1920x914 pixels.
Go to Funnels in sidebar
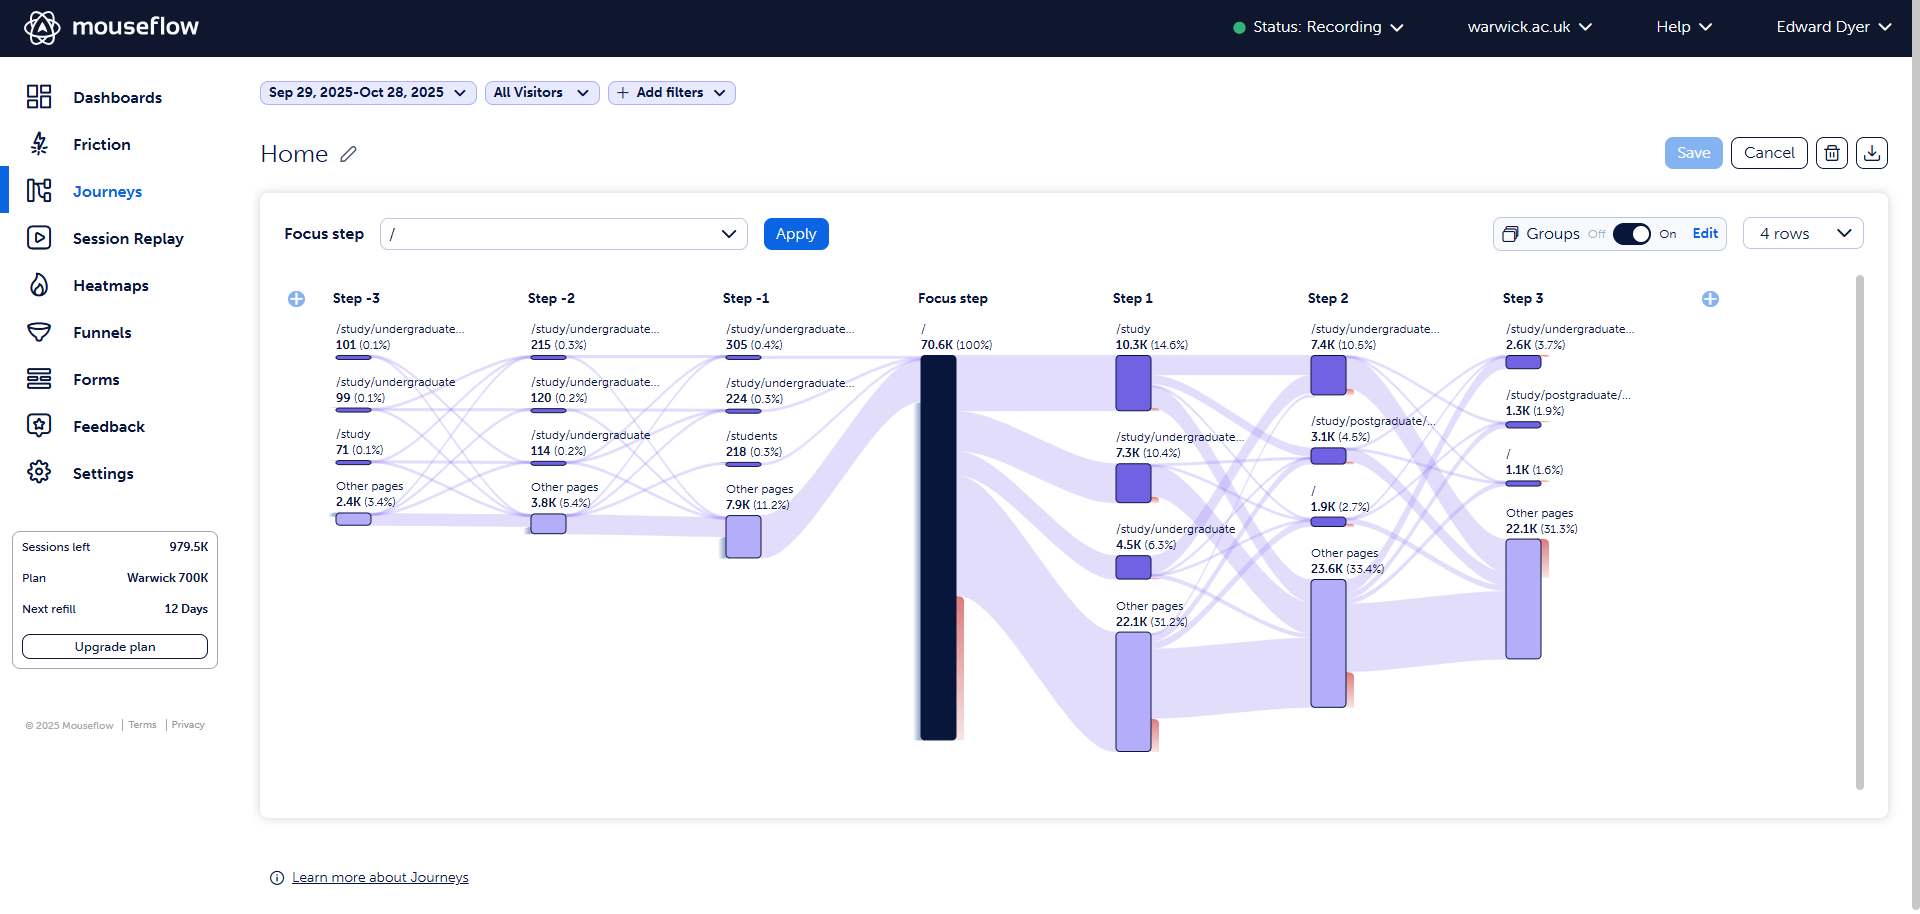[x=102, y=333]
